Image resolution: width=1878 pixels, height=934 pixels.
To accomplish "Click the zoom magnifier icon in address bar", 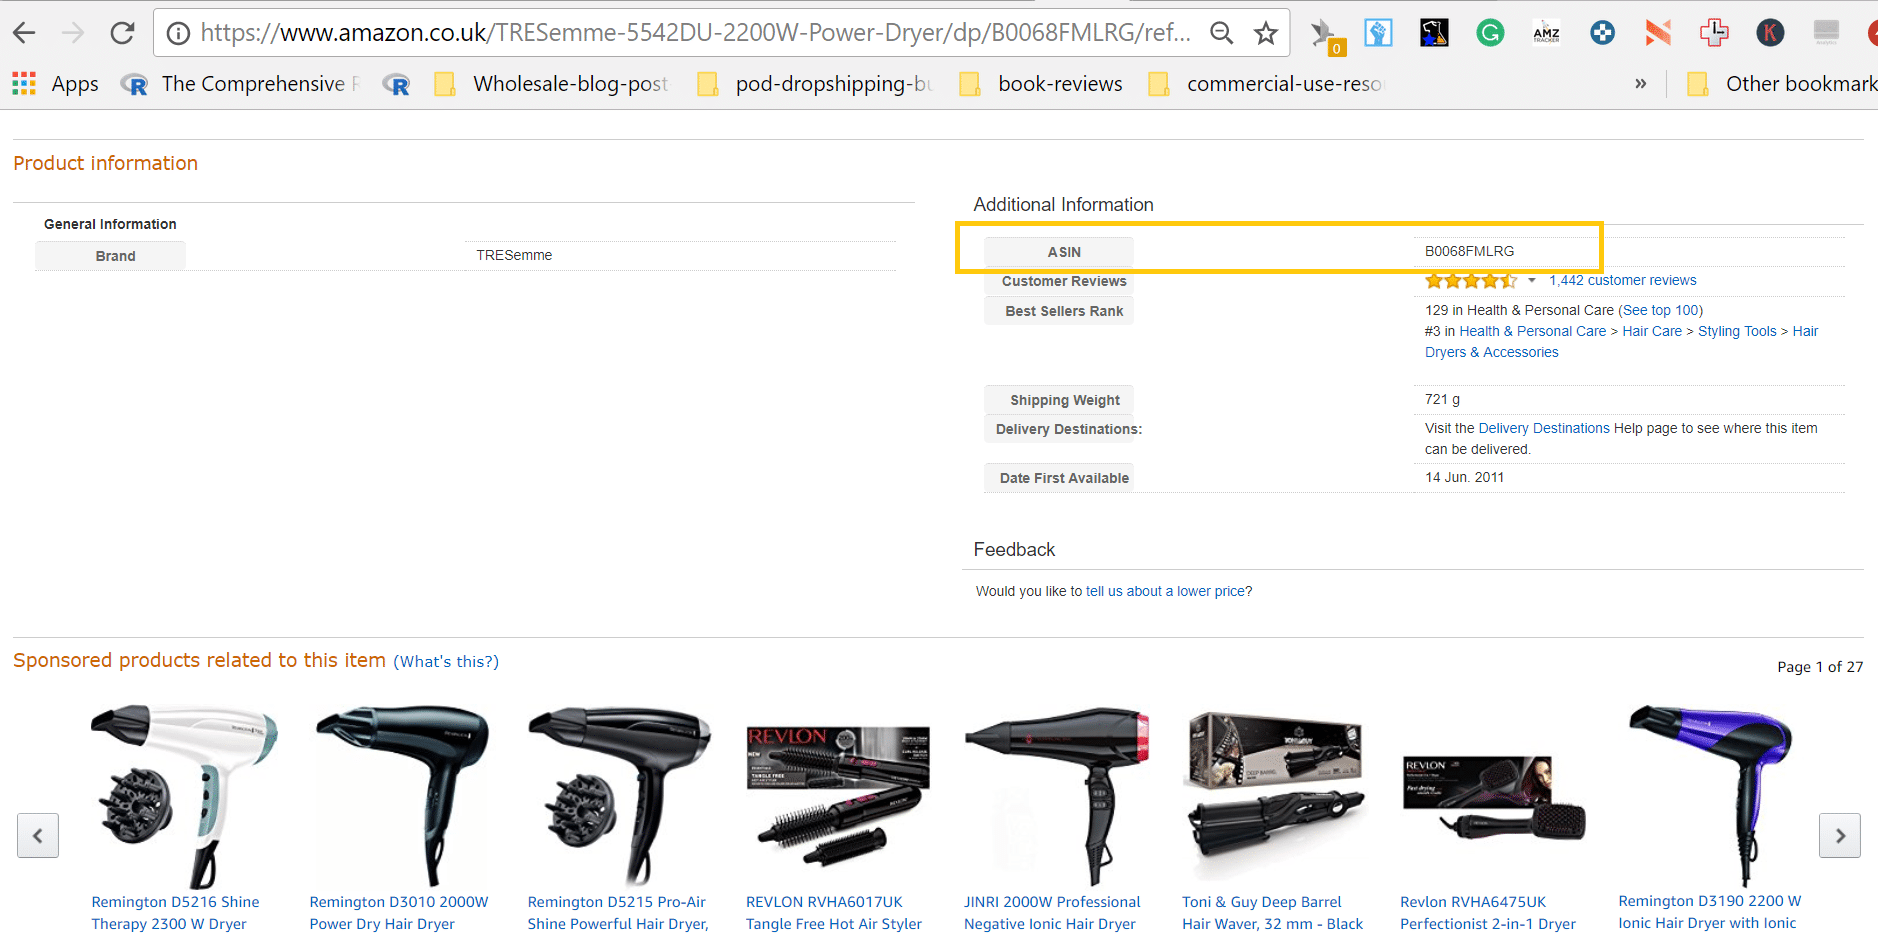I will click(x=1221, y=33).
